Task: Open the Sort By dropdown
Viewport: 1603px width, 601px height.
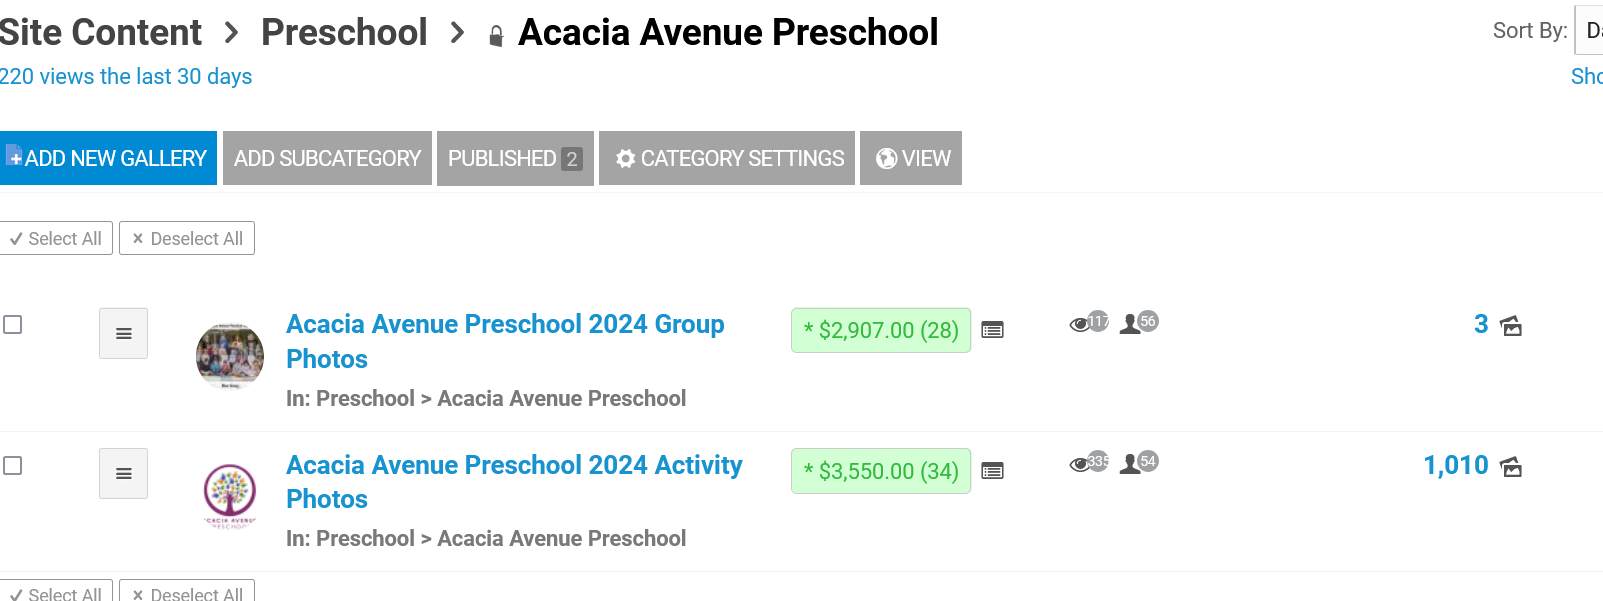Action: click(1589, 30)
